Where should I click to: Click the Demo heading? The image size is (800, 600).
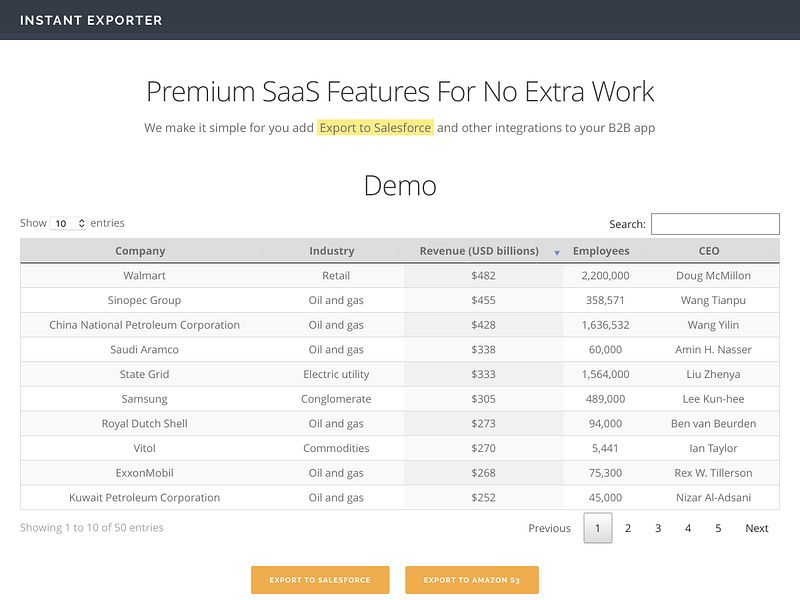coord(400,186)
